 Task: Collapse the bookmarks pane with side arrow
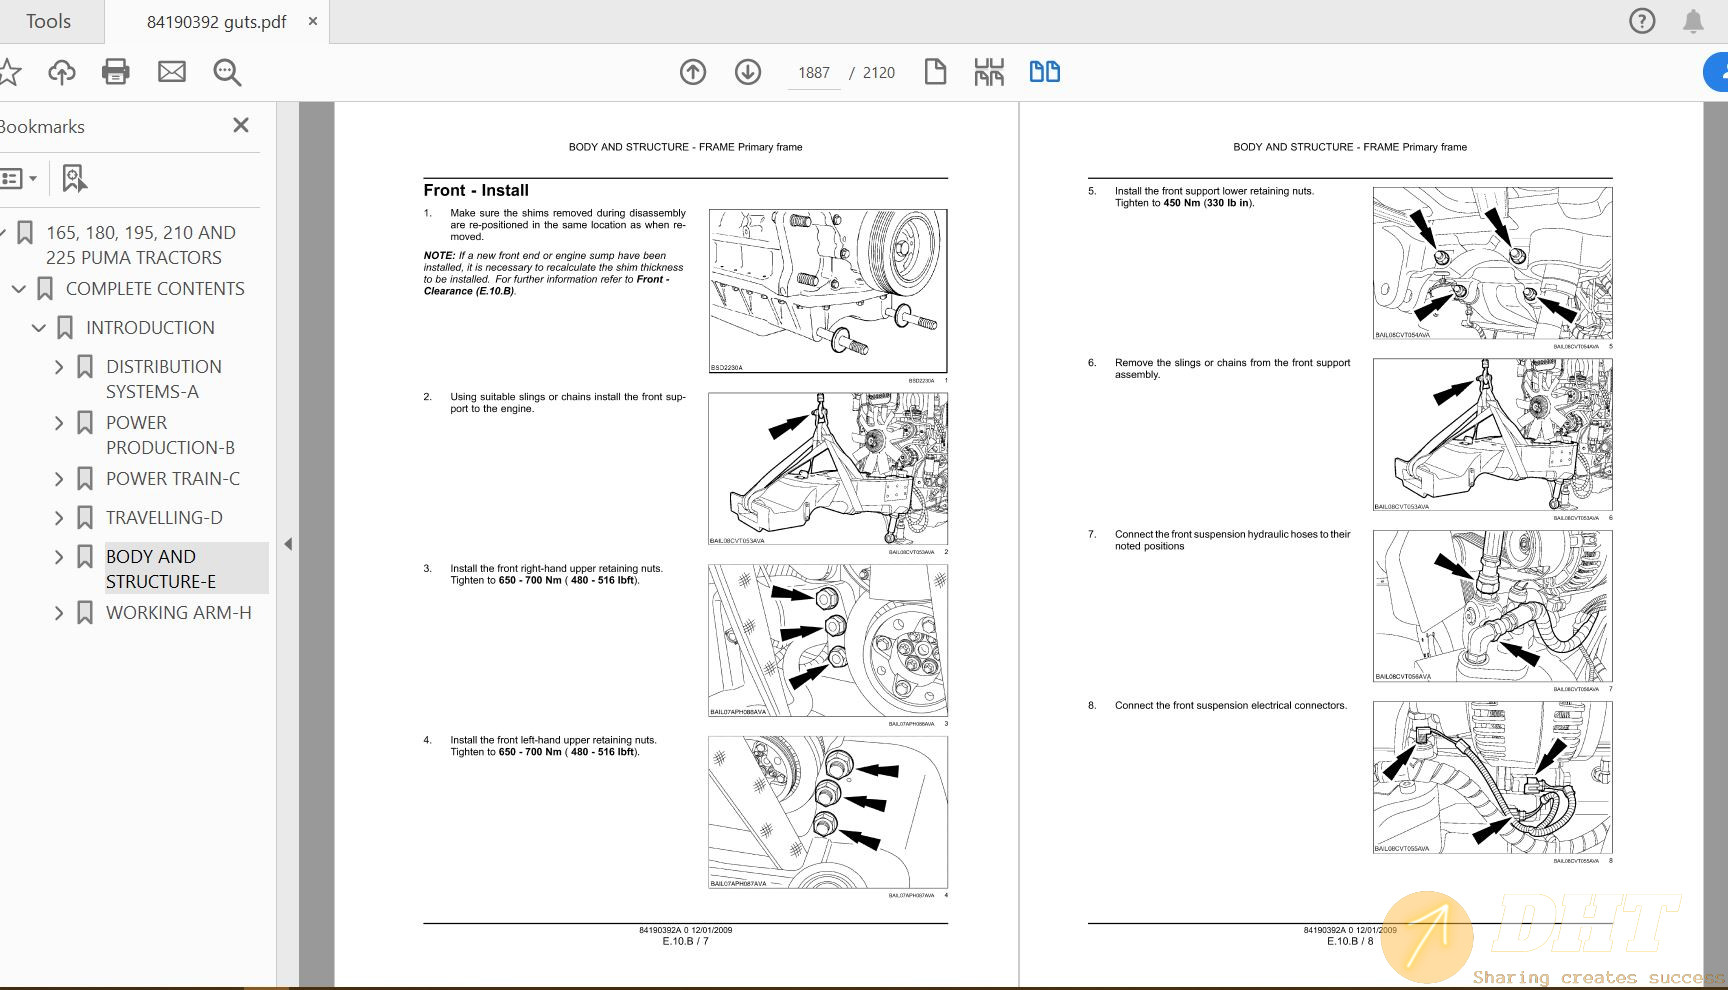coord(288,544)
